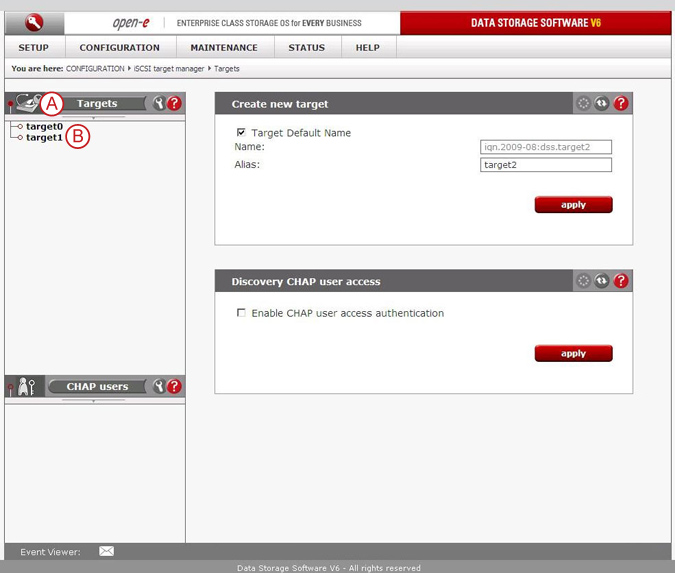Open help for the Targets panel

click(x=174, y=103)
